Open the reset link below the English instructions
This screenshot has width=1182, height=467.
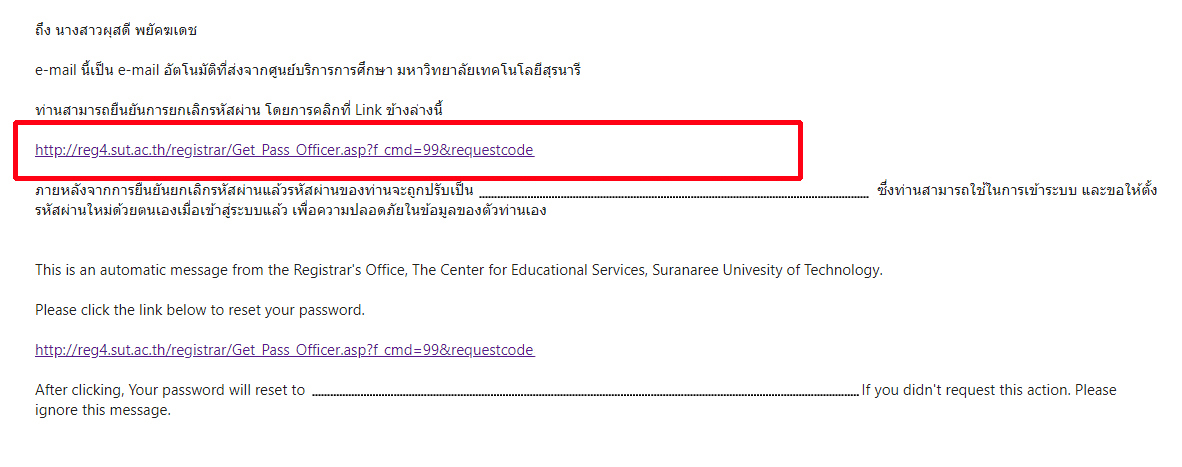point(284,350)
